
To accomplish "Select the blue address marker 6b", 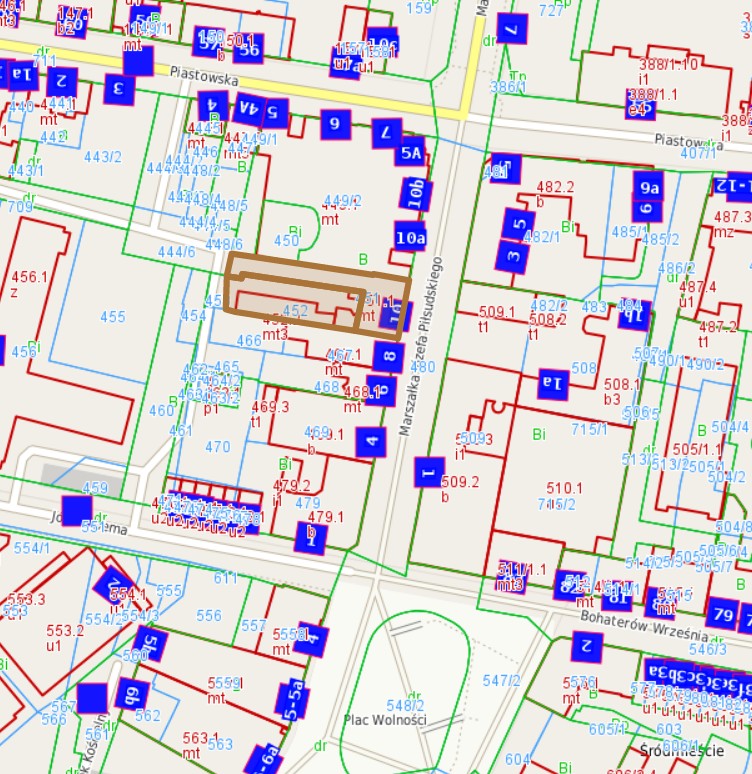I will click(129, 694).
